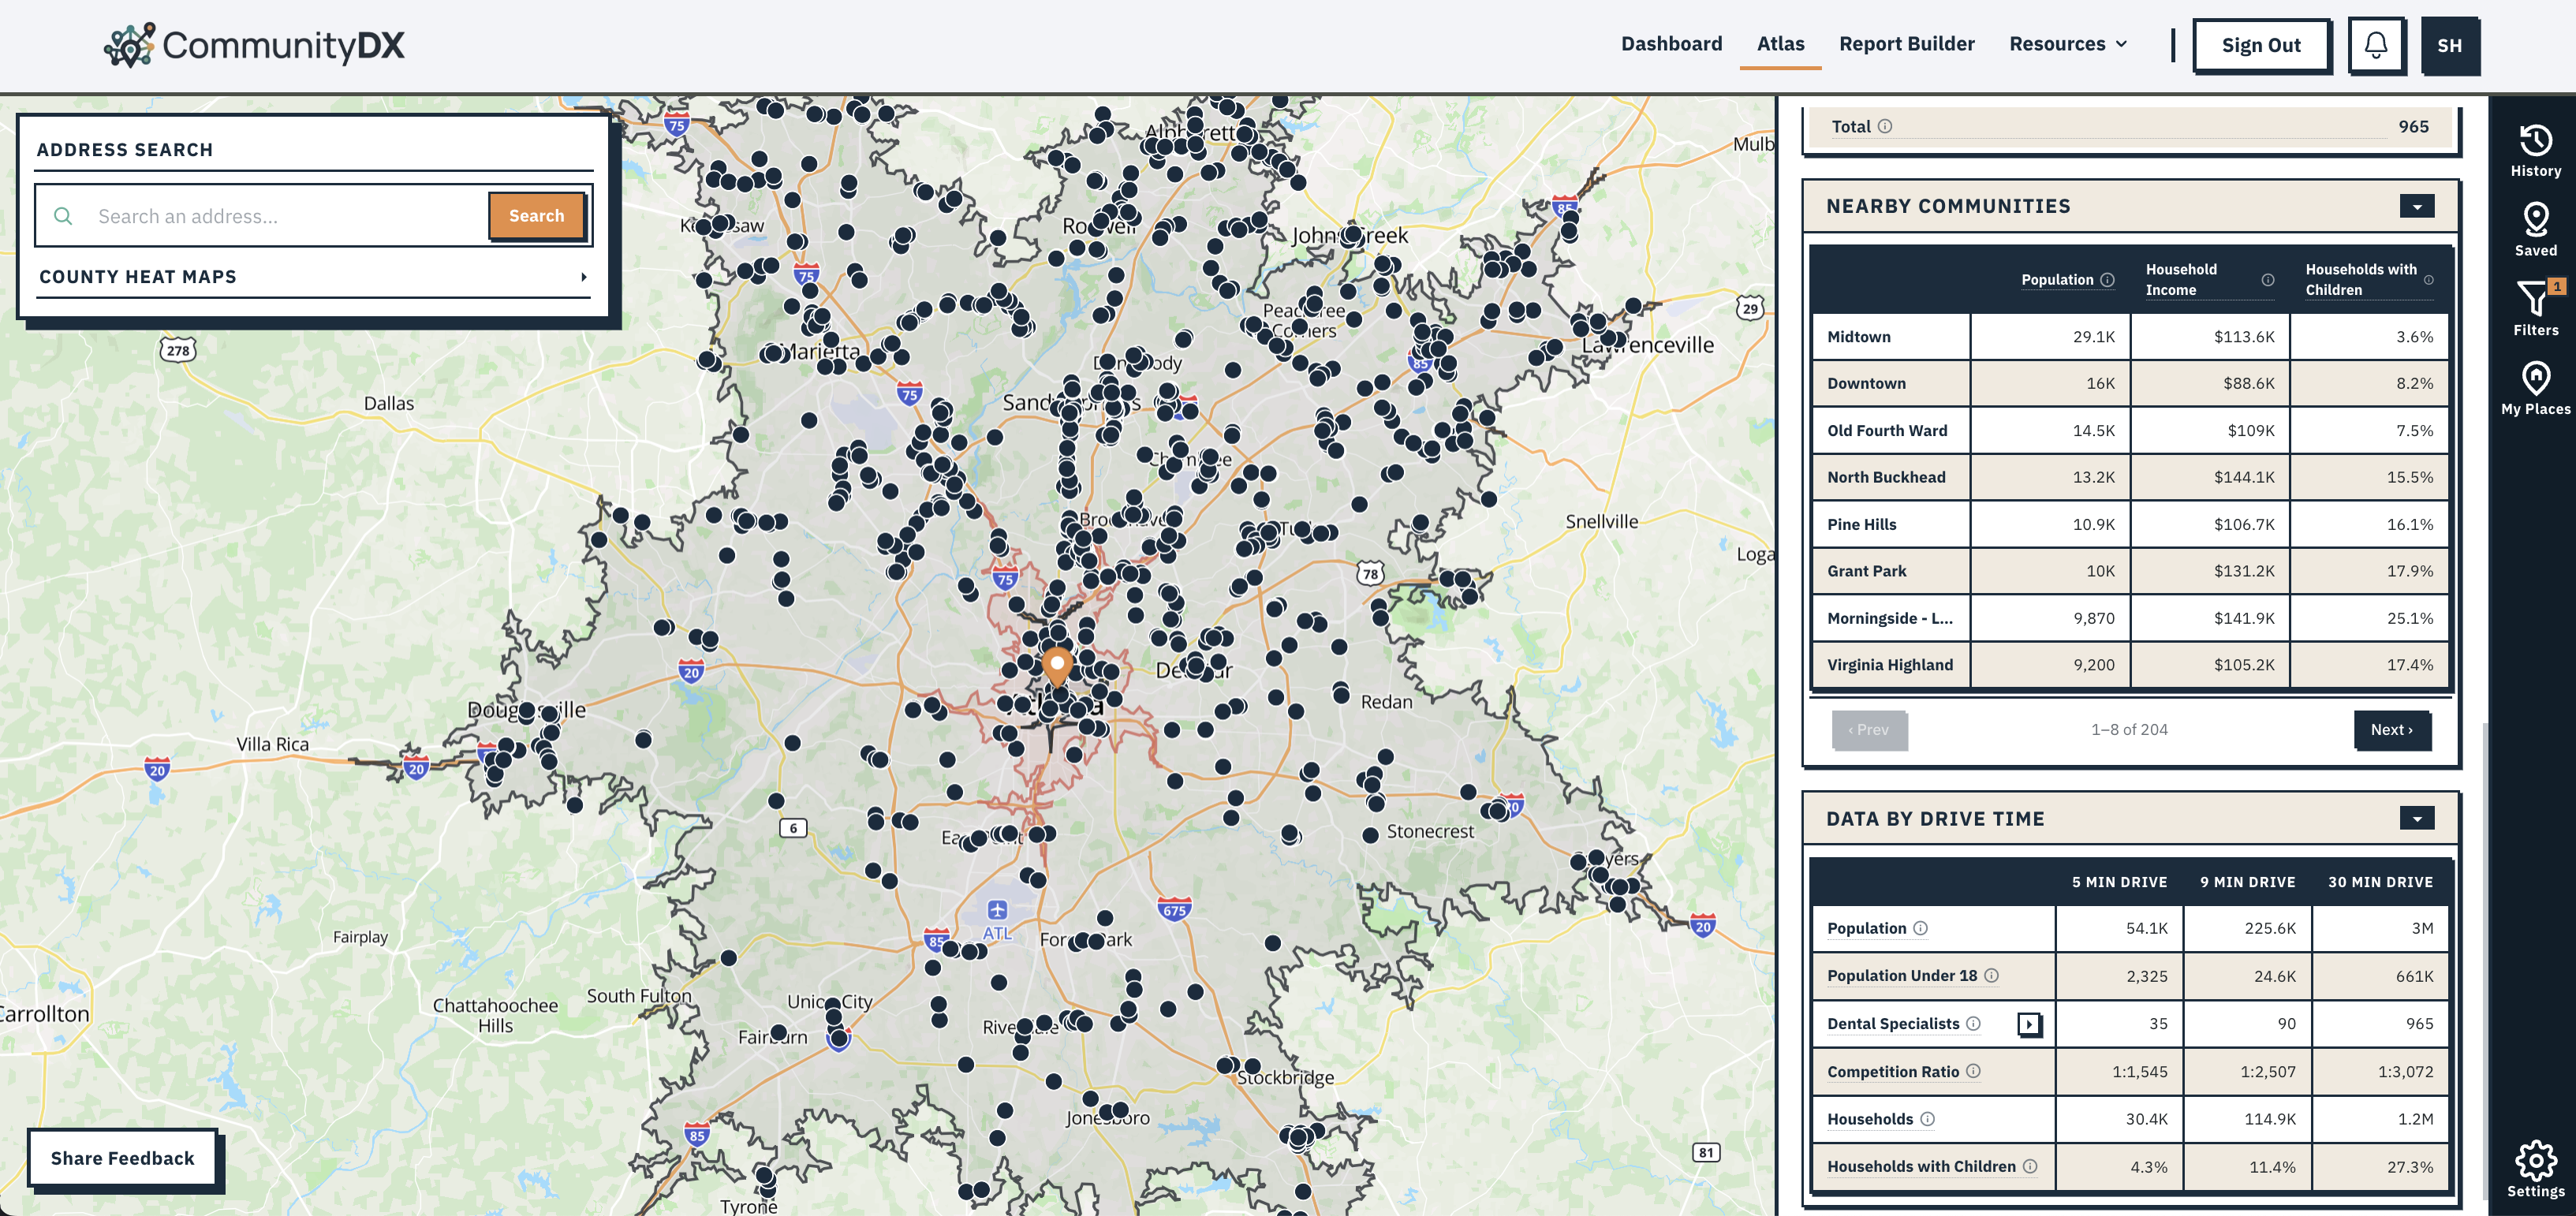Click the Population Under 18 label
The height and width of the screenshot is (1216, 2576).
(x=1902, y=975)
